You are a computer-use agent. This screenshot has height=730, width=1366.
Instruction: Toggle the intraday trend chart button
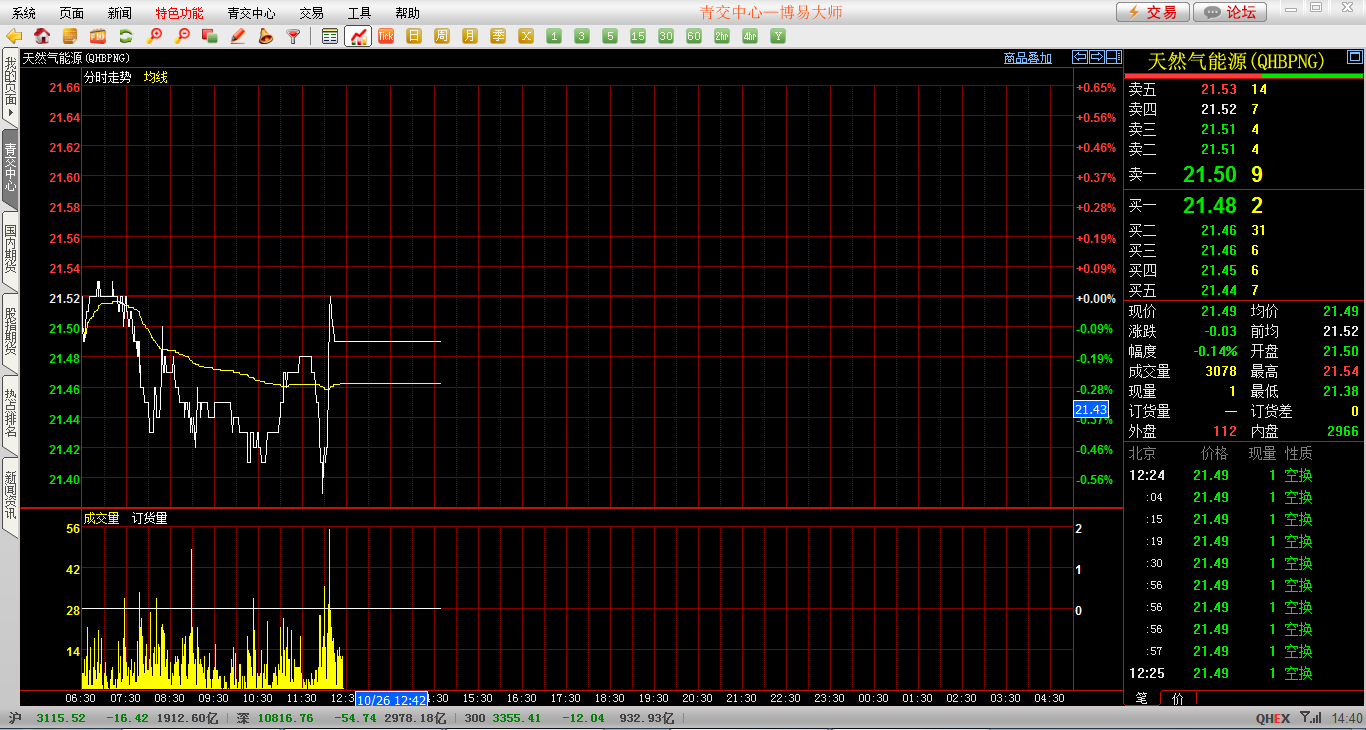click(x=358, y=36)
